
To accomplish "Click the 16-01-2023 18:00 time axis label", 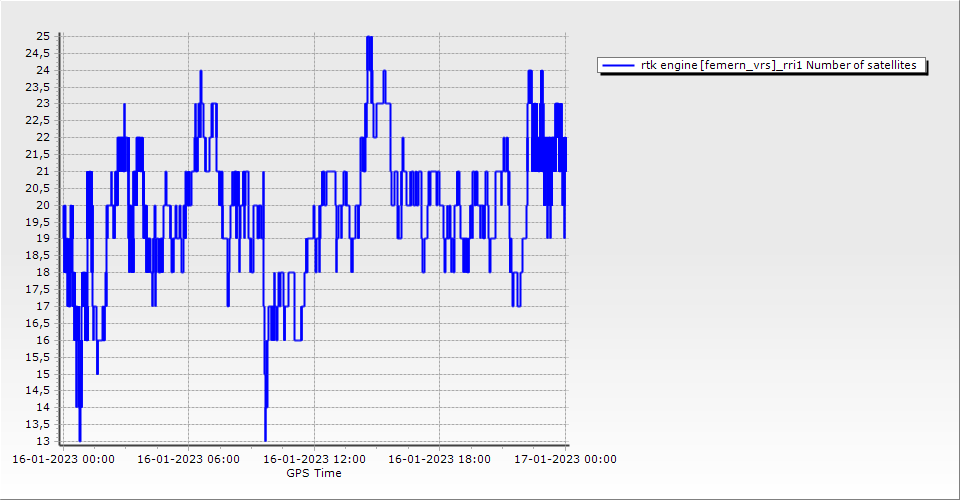I will tap(440, 460).
